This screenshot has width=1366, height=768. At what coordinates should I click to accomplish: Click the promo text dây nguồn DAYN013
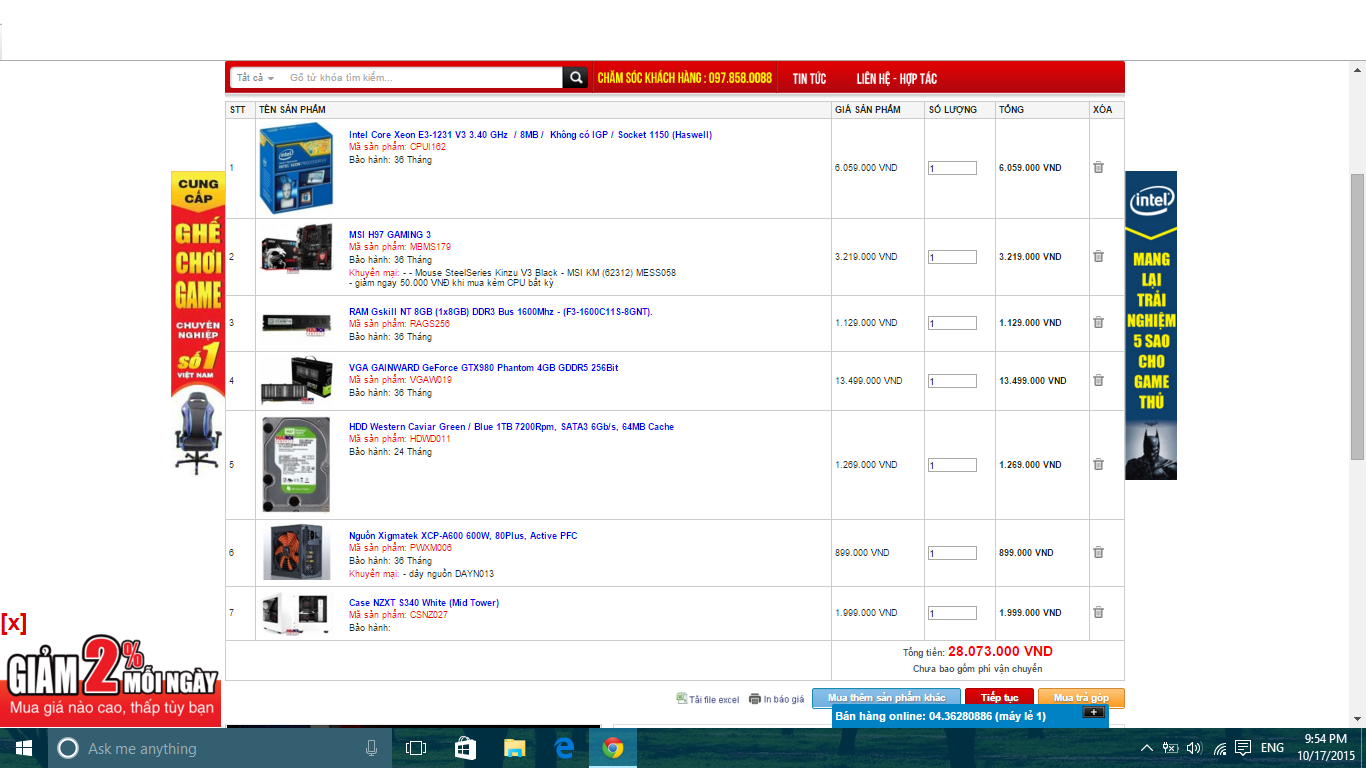click(x=448, y=574)
